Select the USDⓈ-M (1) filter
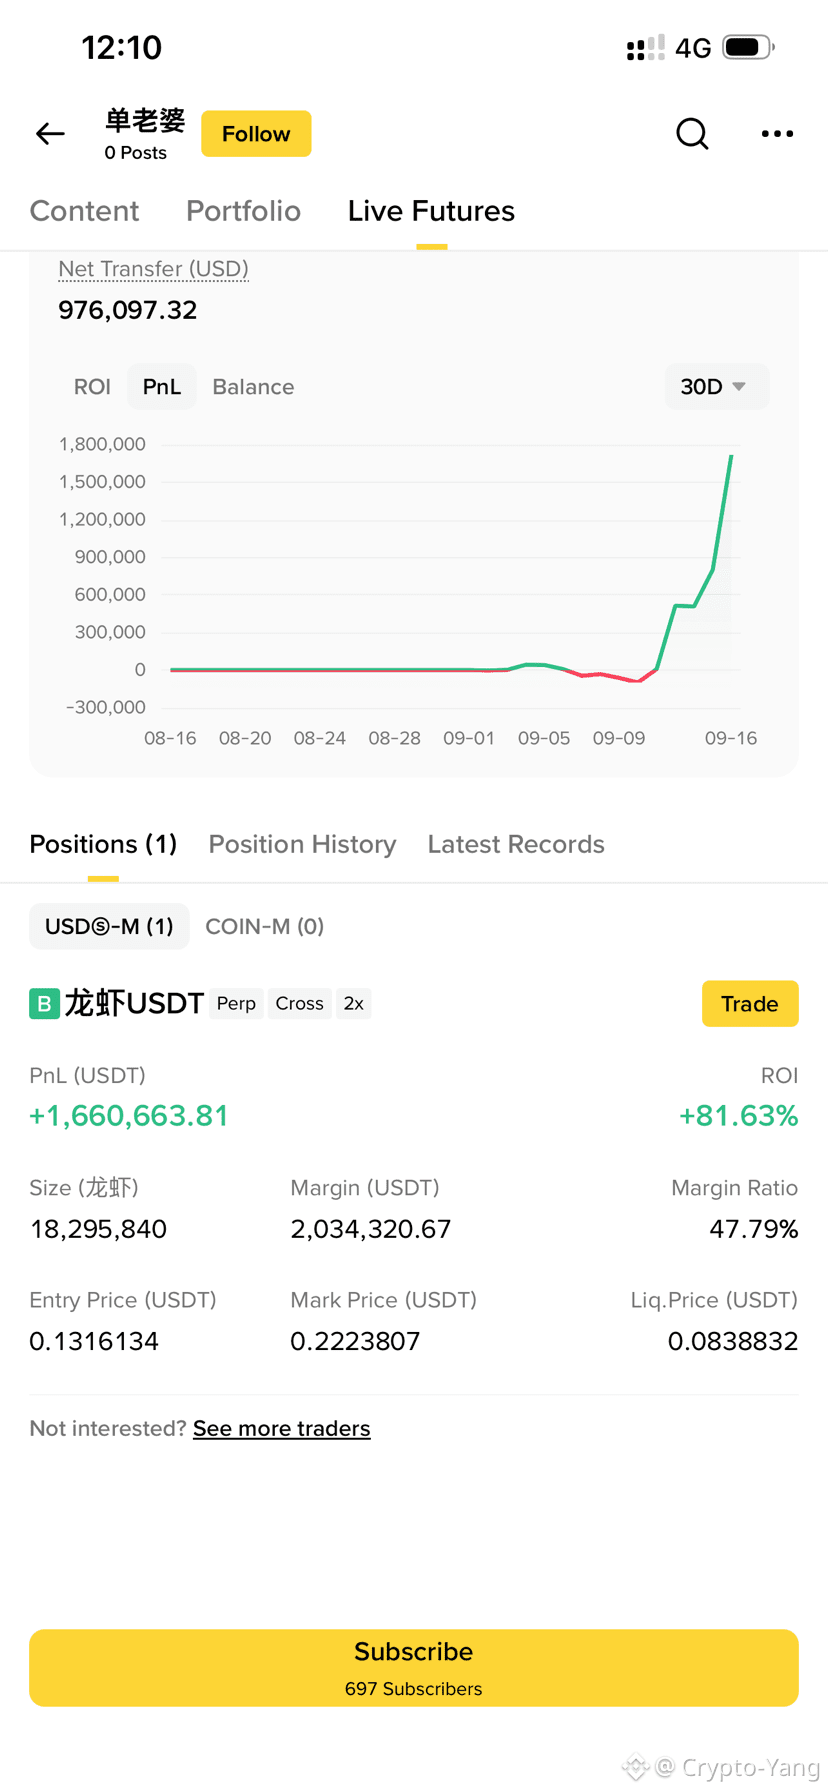 pyautogui.click(x=109, y=926)
